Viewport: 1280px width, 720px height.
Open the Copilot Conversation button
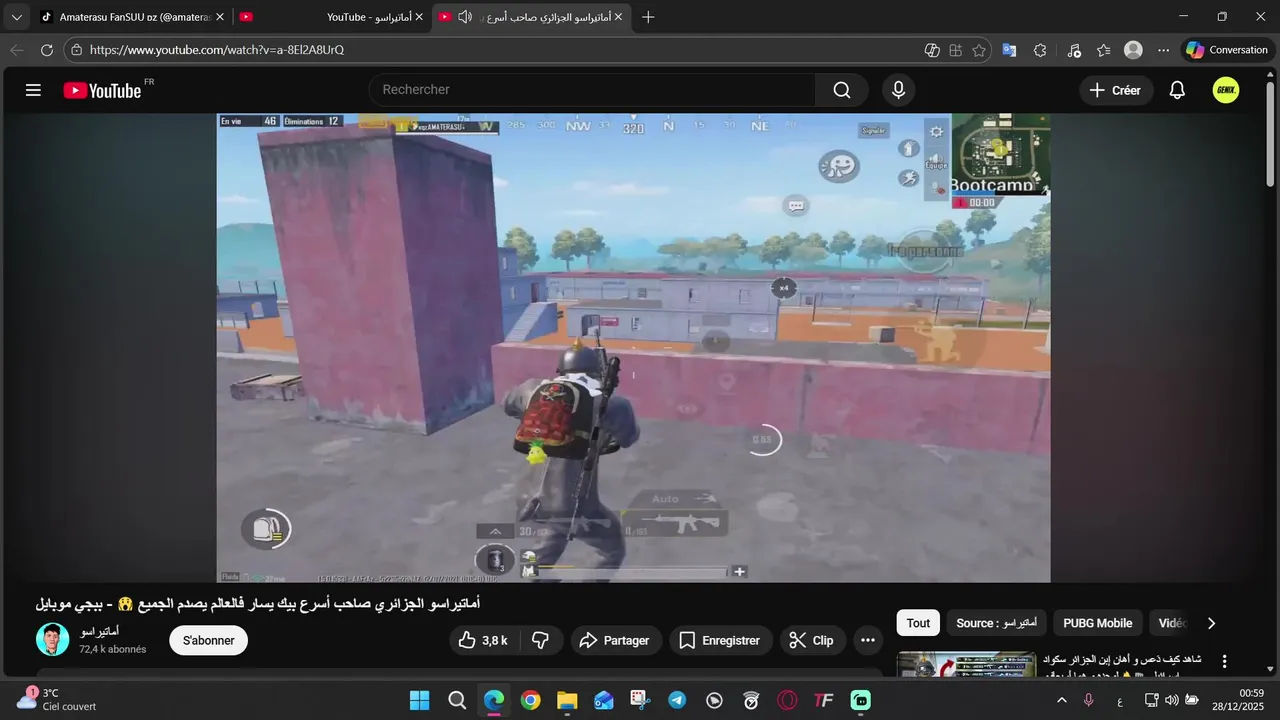(x=1226, y=50)
